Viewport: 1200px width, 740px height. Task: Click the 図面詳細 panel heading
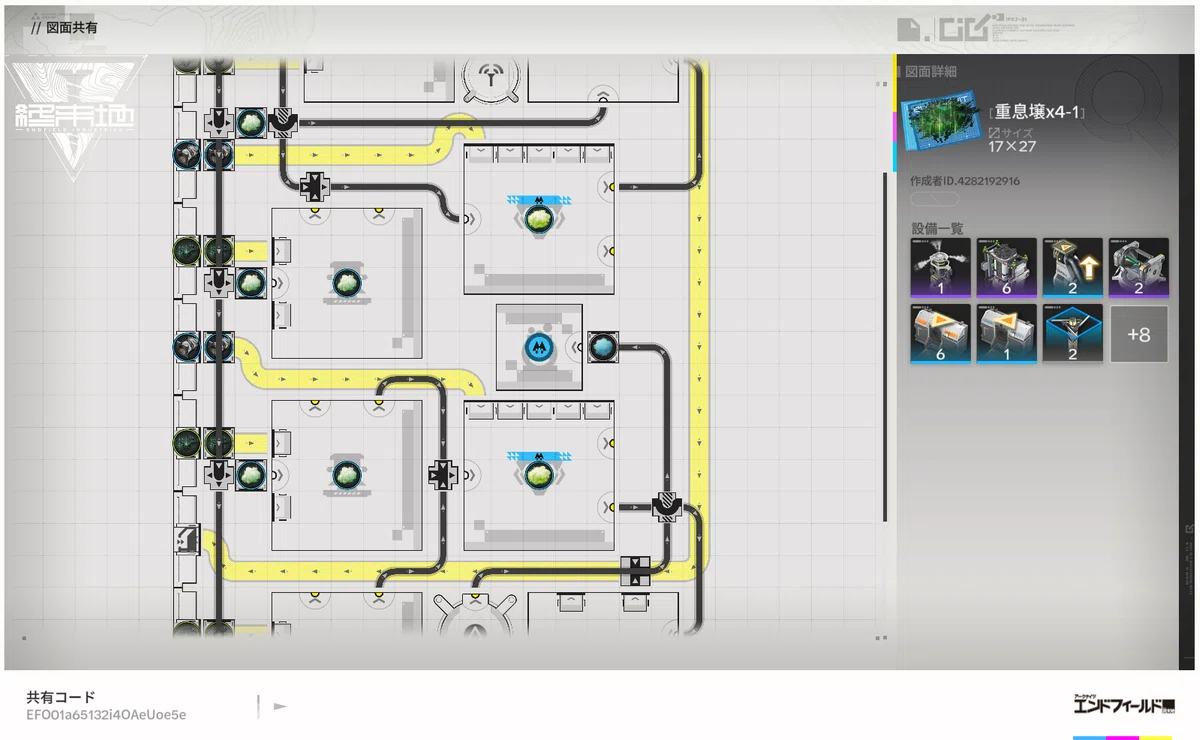pos(930,72)
